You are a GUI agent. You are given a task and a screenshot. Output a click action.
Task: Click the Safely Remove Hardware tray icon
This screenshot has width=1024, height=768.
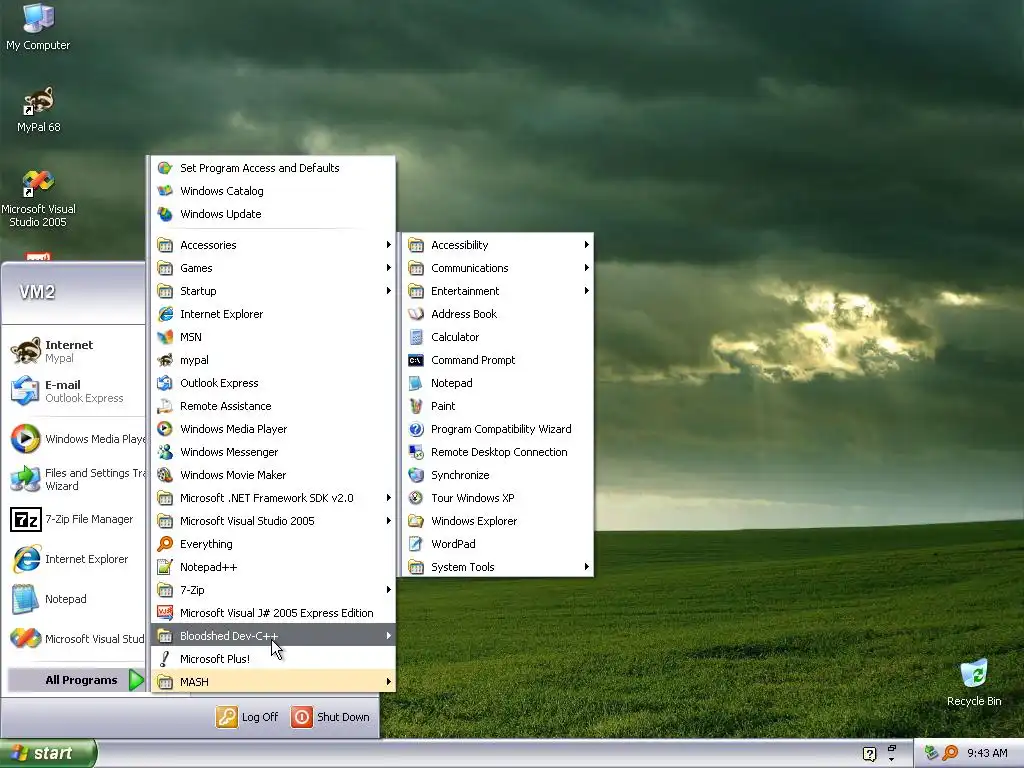(x=931, y=753)
